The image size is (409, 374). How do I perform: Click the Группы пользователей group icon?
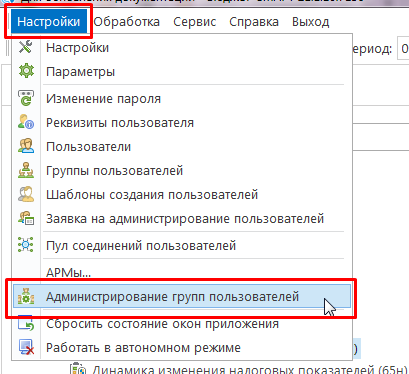26,170
